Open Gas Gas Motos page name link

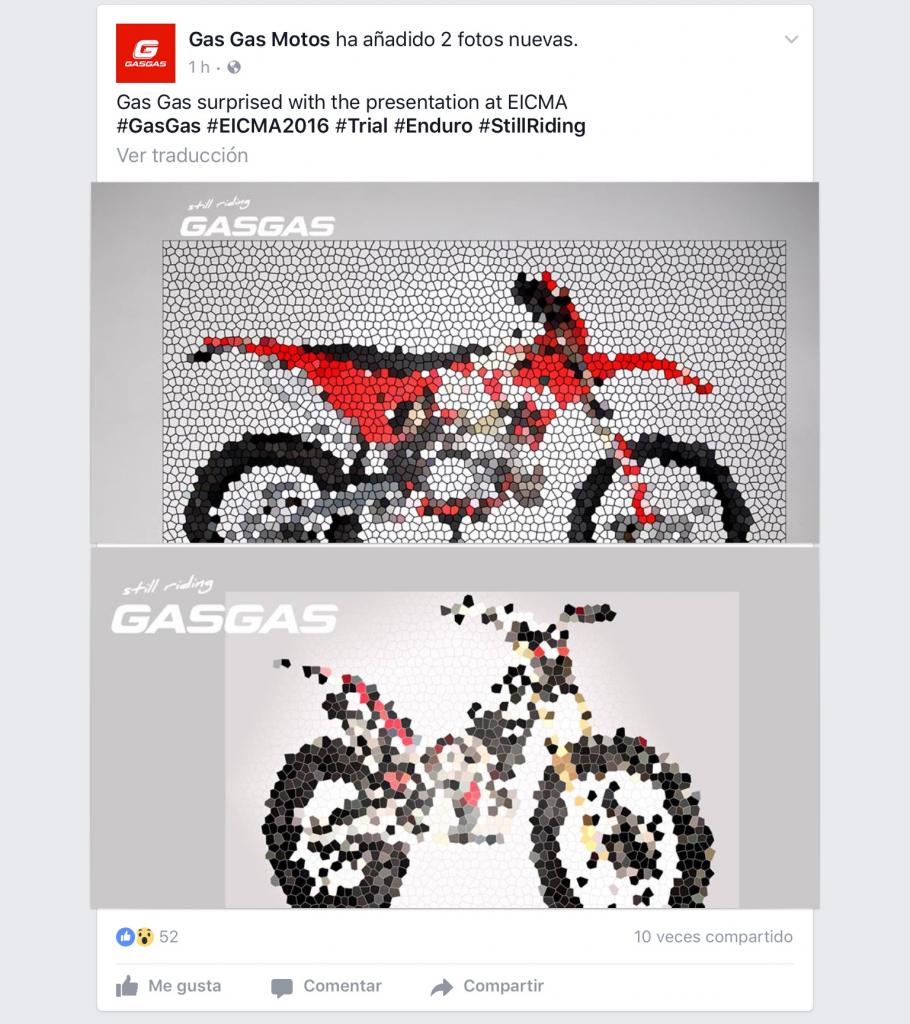[x=259, y=39]
